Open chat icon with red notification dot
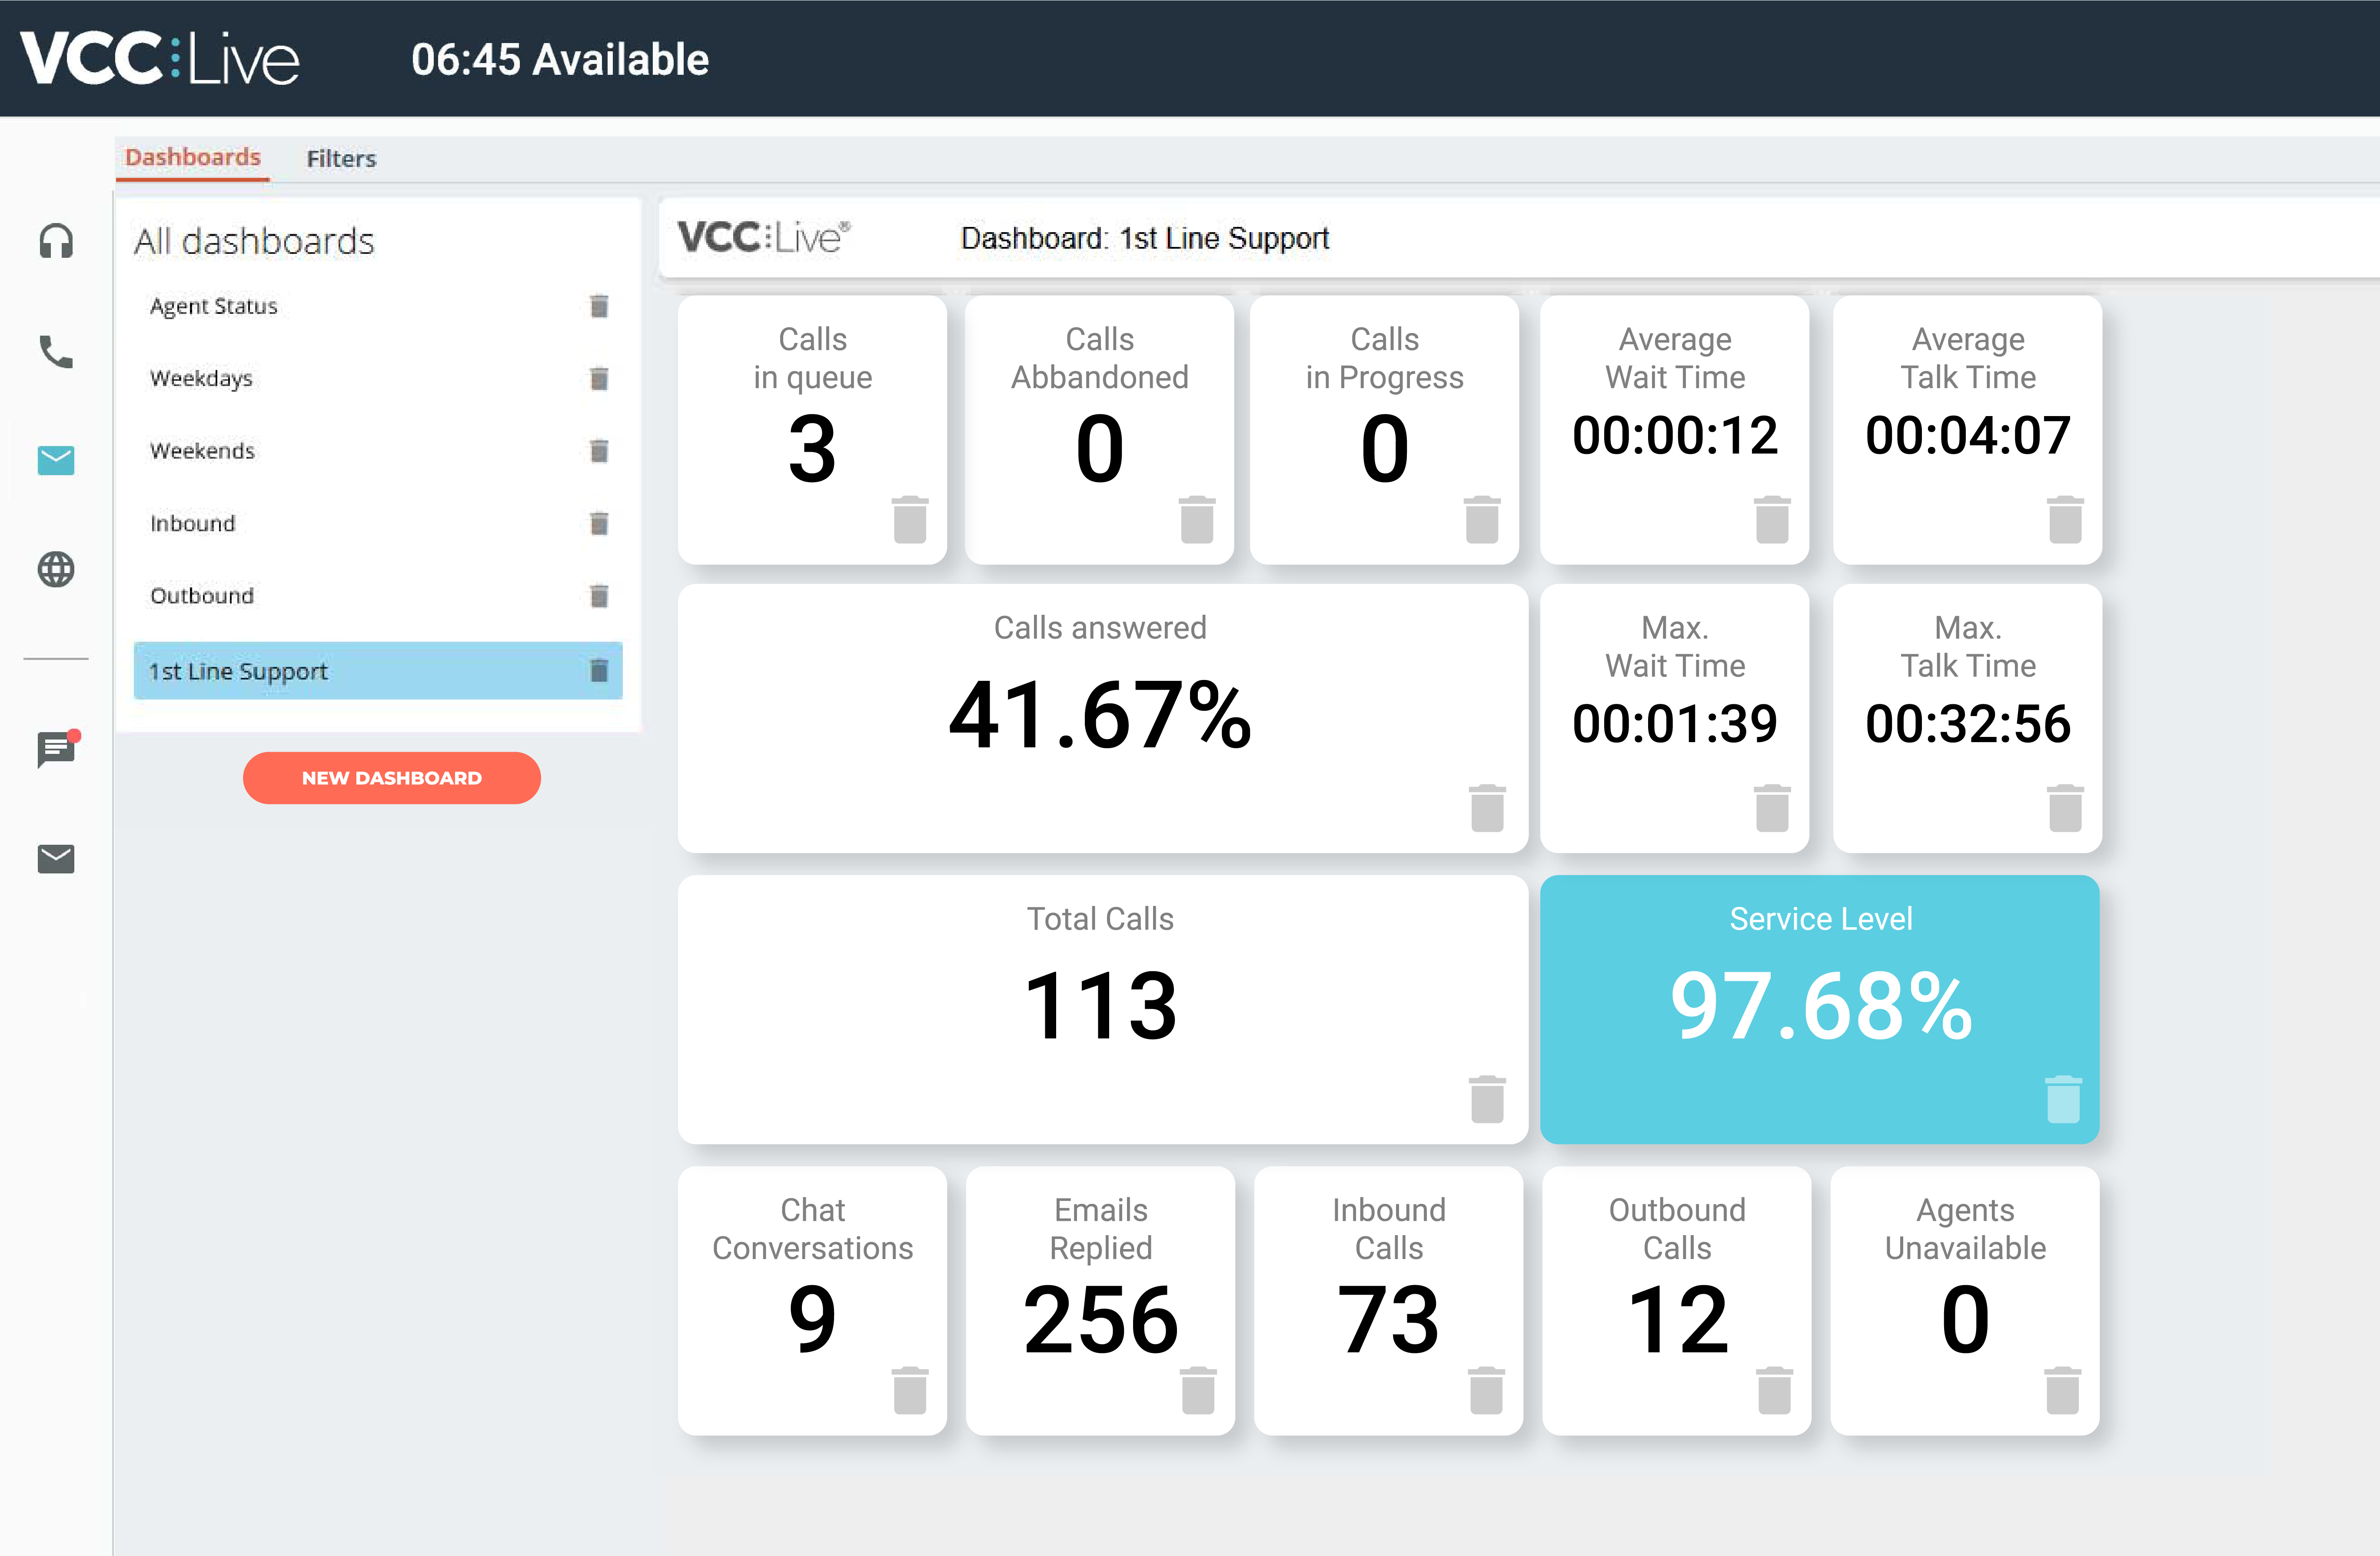2380x1556 pixels. pos(56,749)
